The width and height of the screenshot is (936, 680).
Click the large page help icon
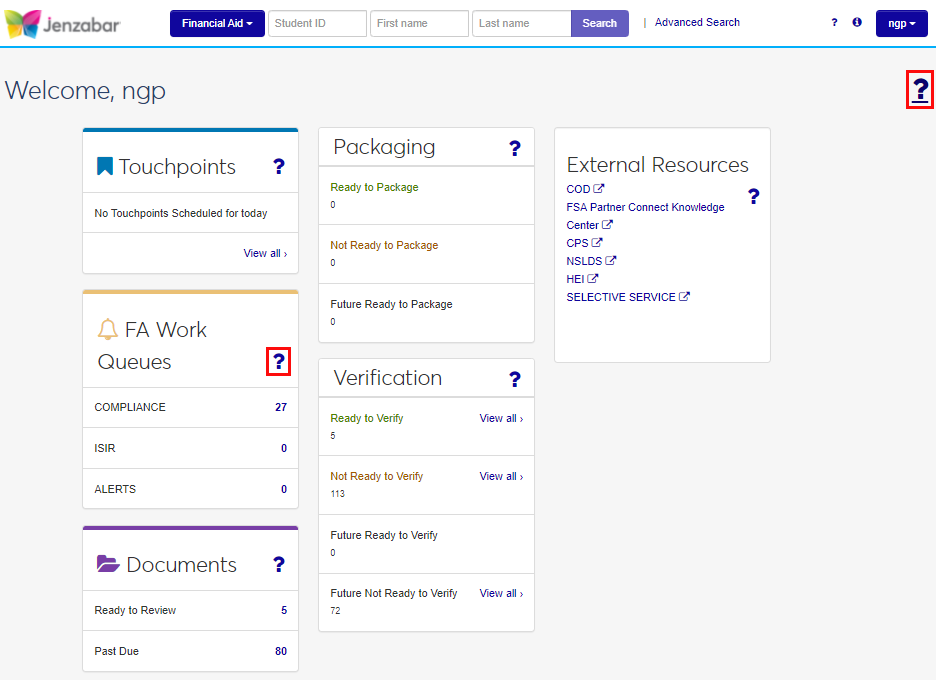[920, 90]
